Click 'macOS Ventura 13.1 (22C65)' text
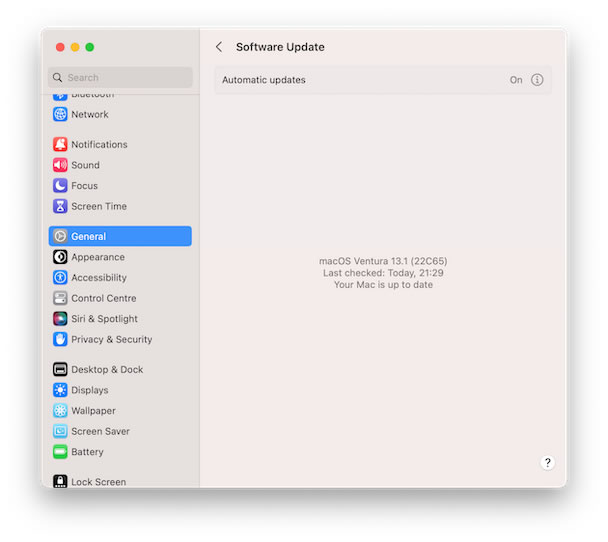The image size is (608, 542). click(x=383, y=261)
